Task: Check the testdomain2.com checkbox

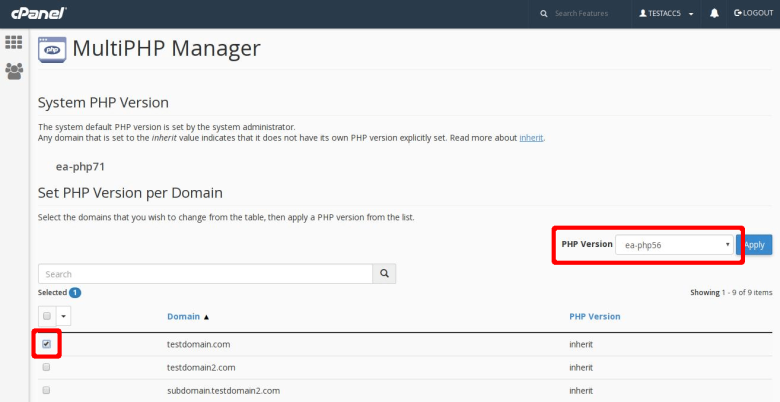Action: [46, 367]
